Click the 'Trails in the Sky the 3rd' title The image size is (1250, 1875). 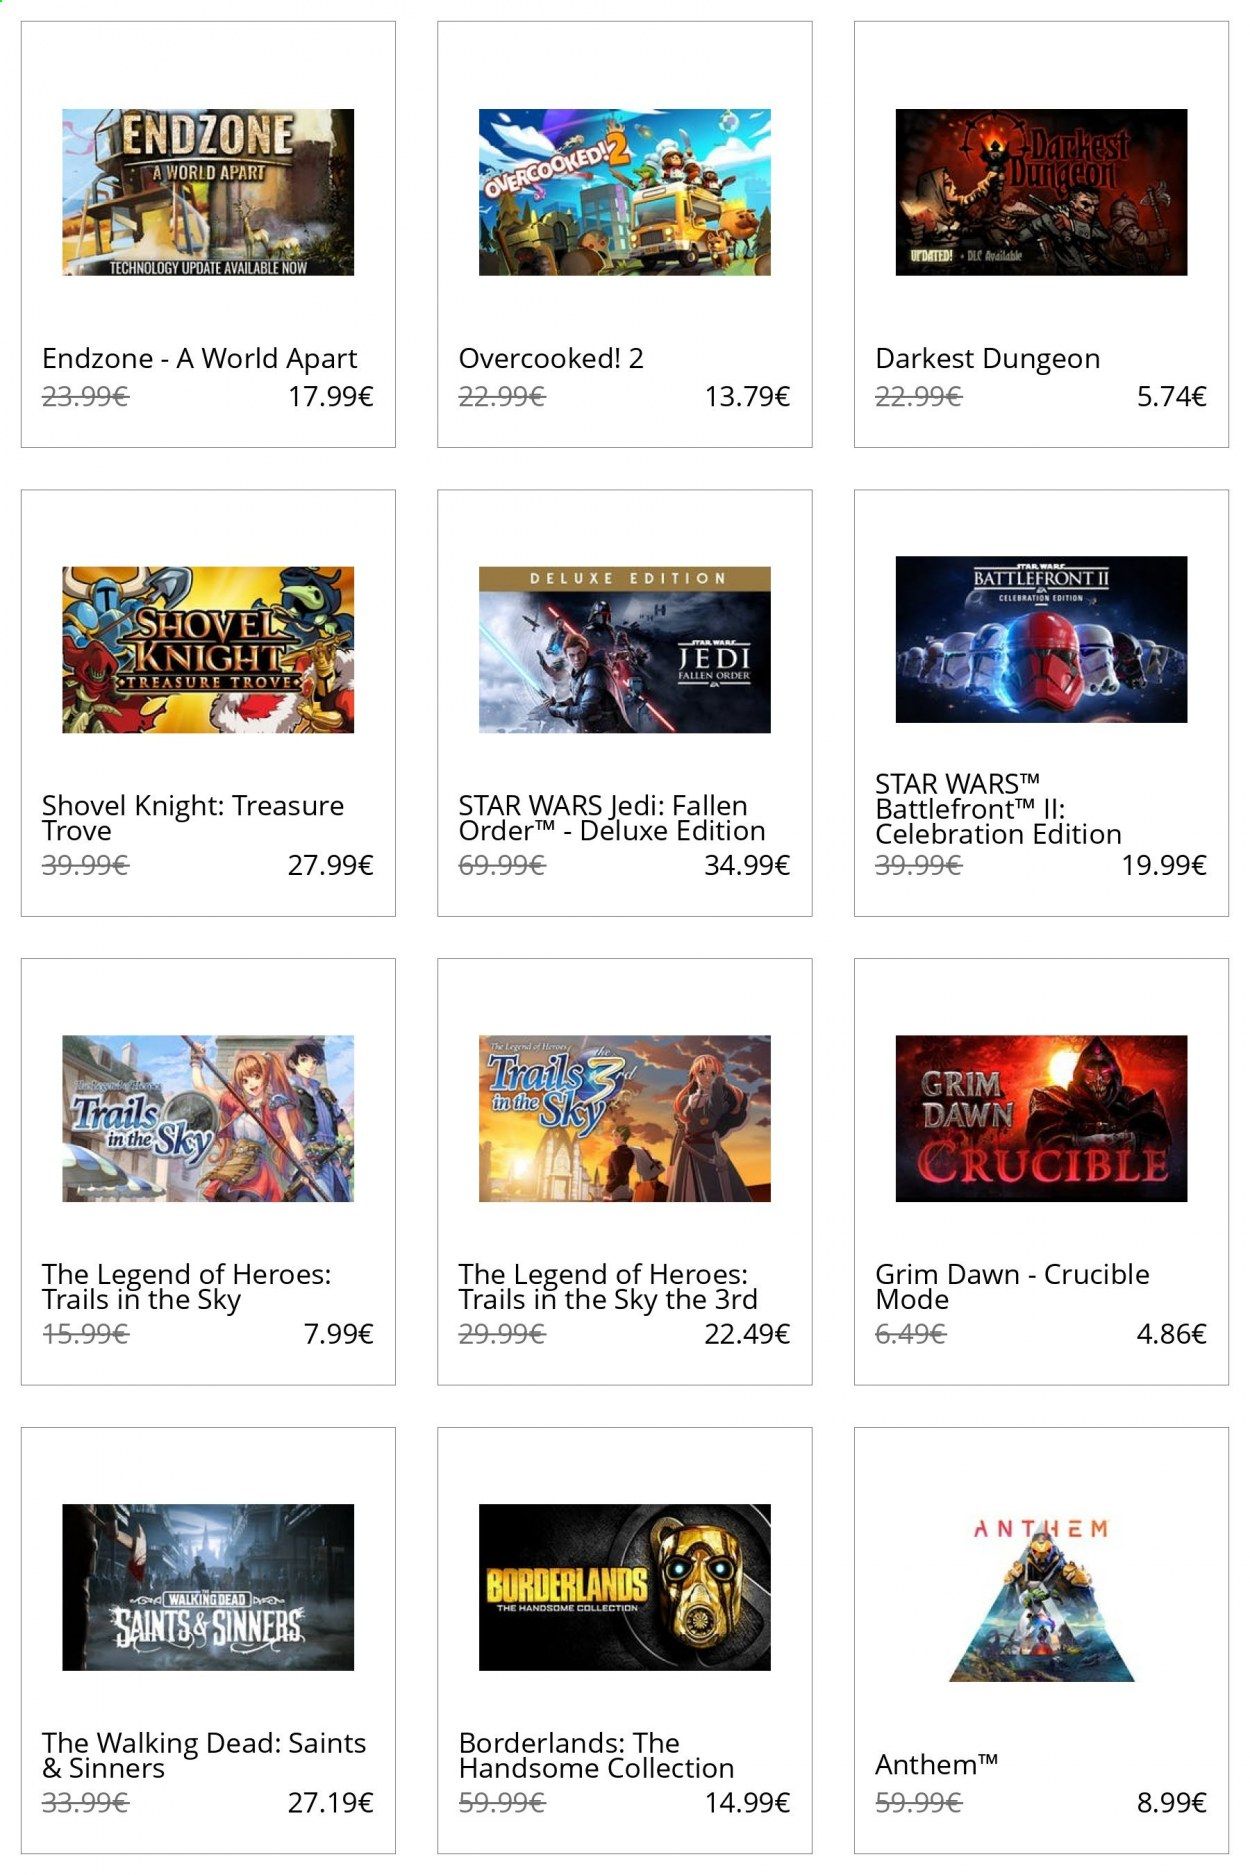pyautogui.click(x=608, y=1286)
